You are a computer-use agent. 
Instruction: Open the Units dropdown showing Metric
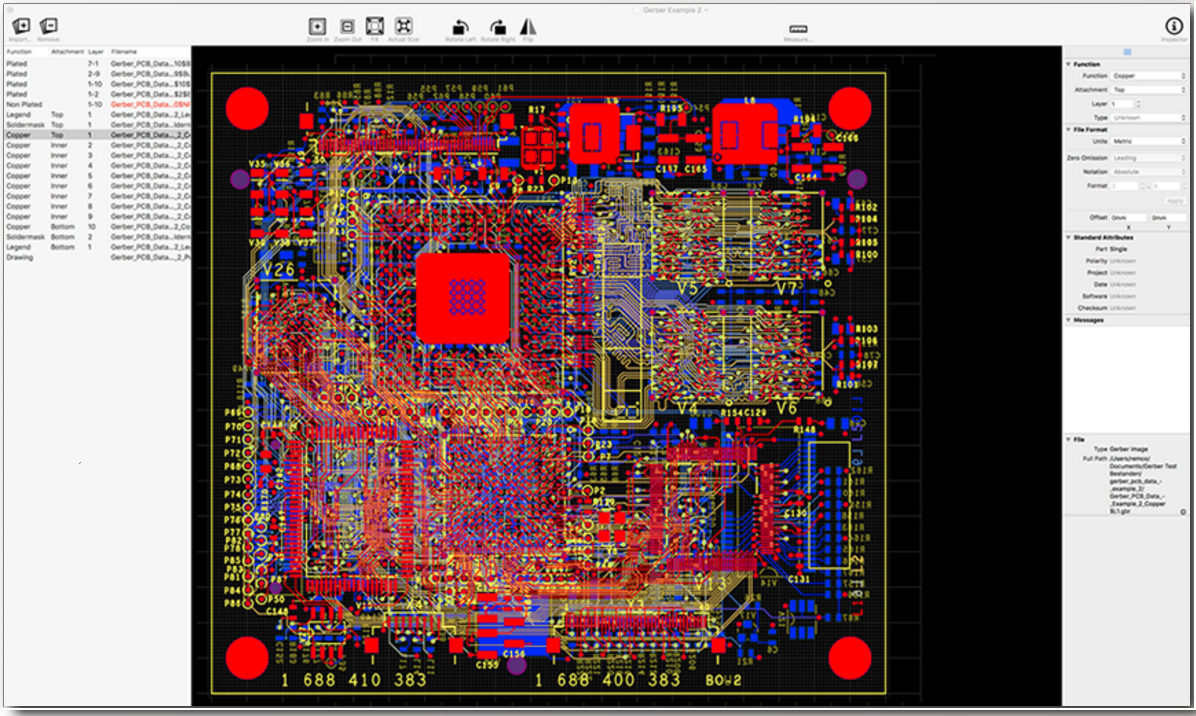pos(1149,142)
